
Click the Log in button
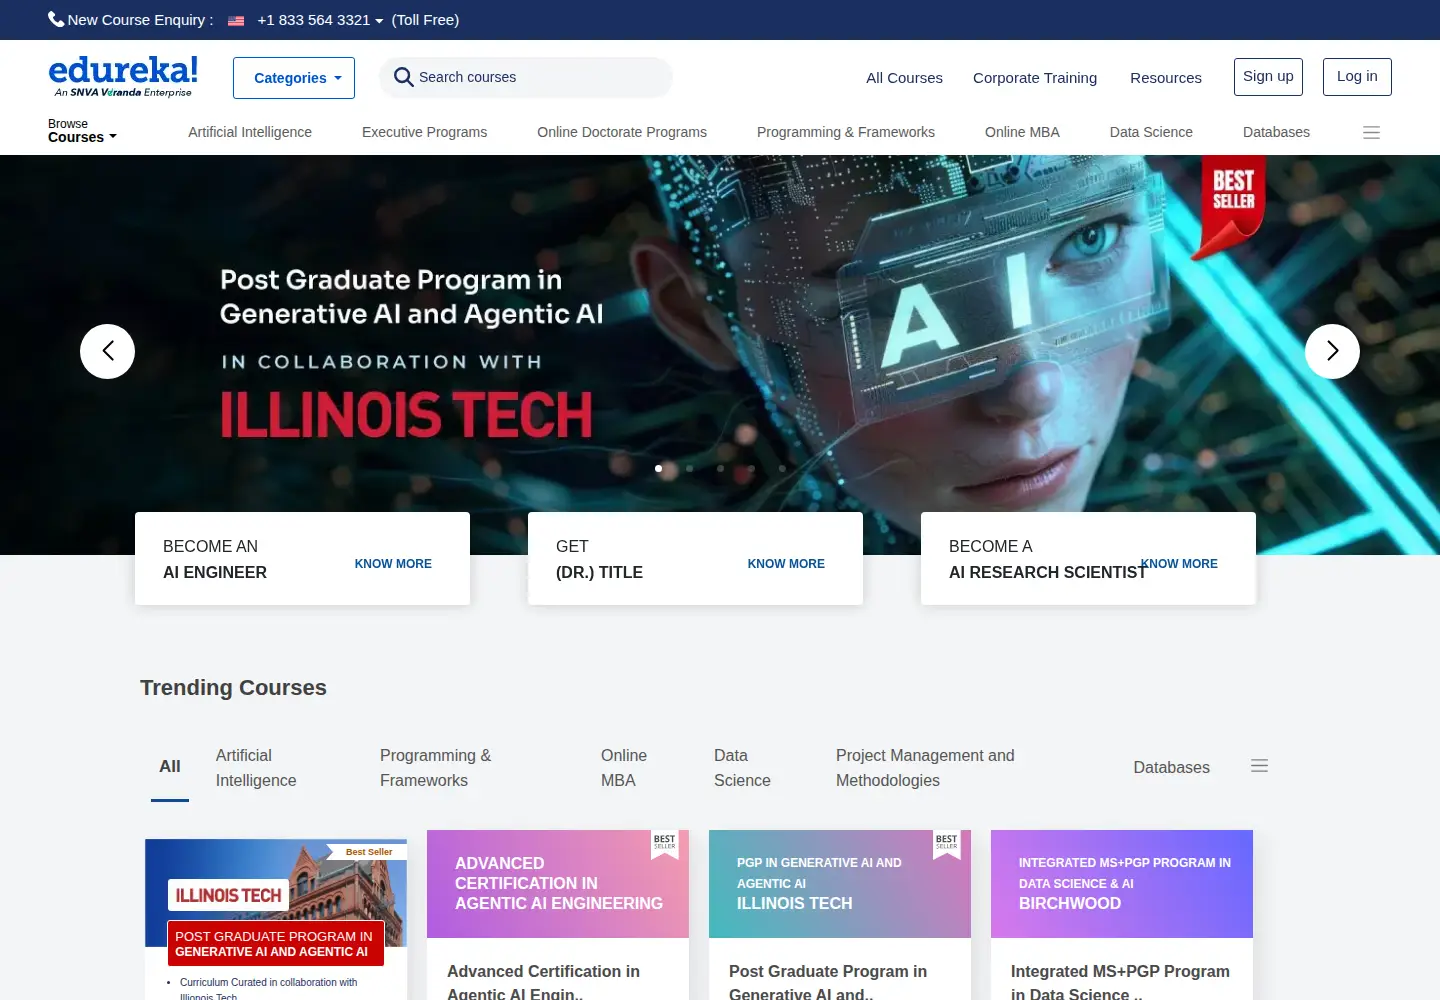coord(1357,77)
